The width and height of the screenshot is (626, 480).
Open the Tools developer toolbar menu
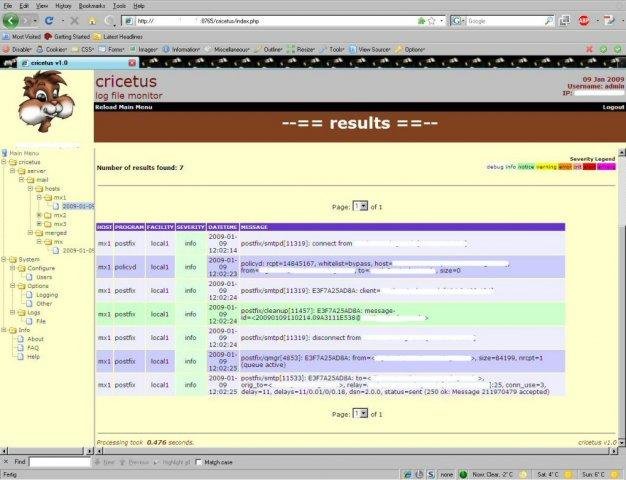[332, 50]
